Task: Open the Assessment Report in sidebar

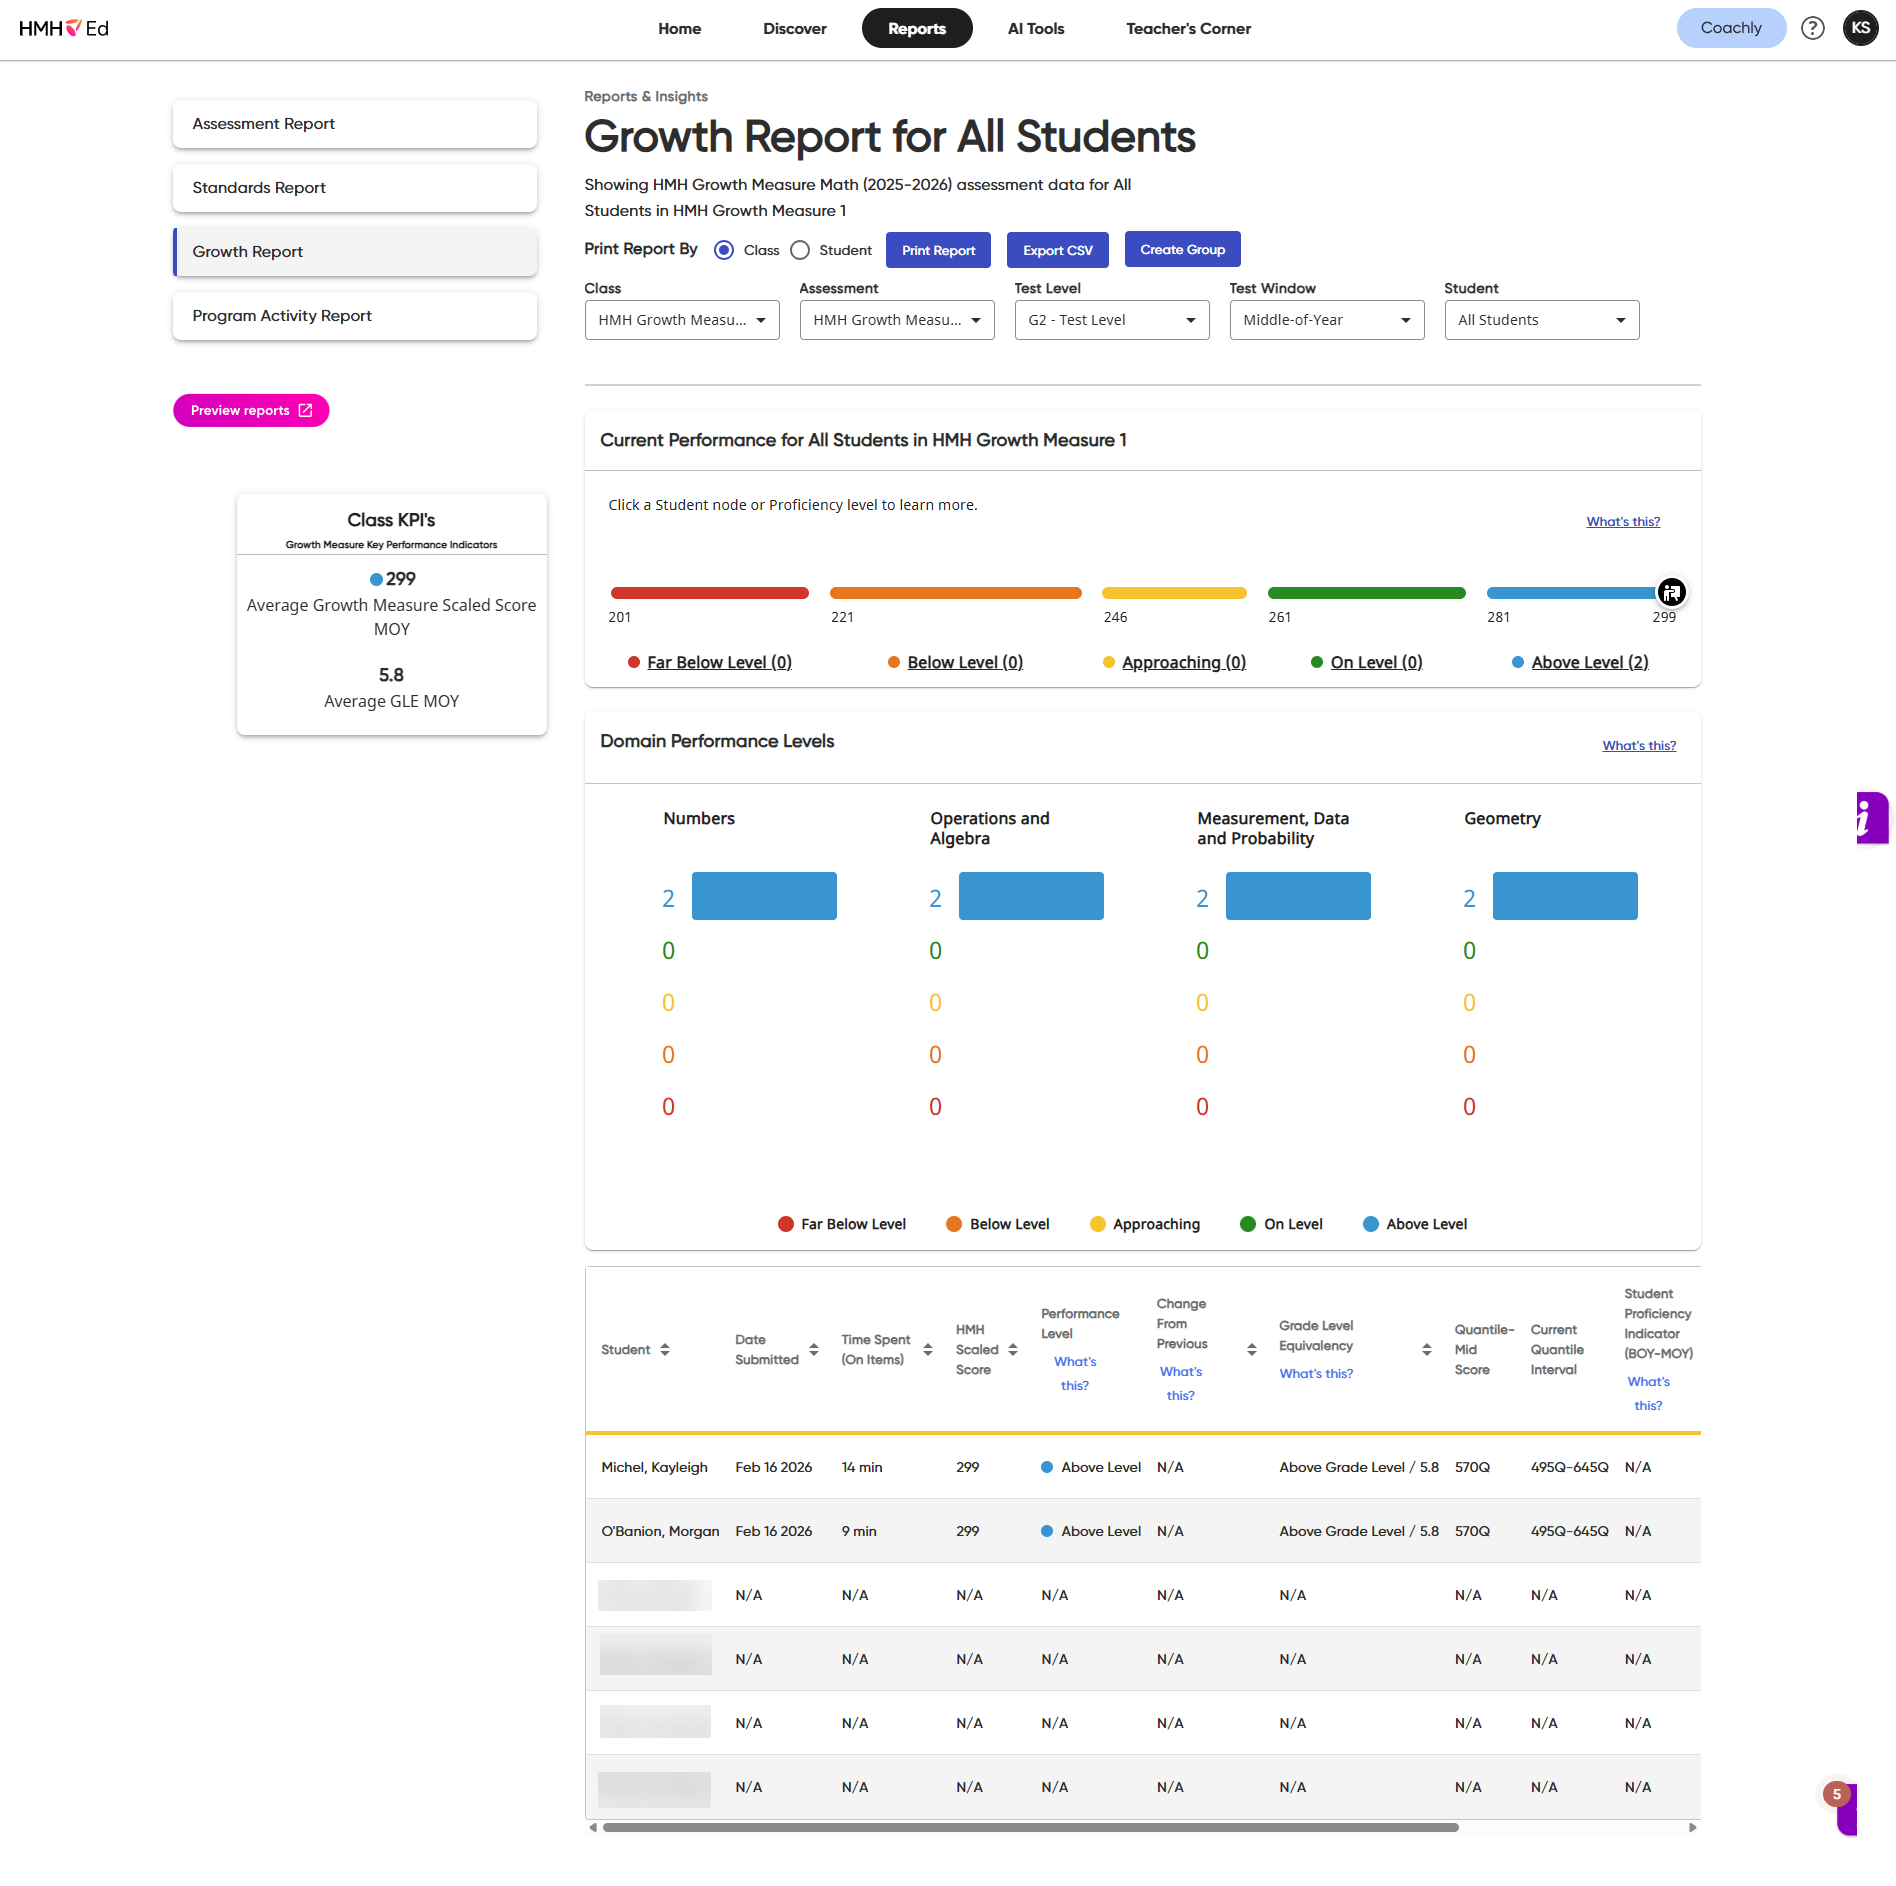Action: [x=355, y=124]
